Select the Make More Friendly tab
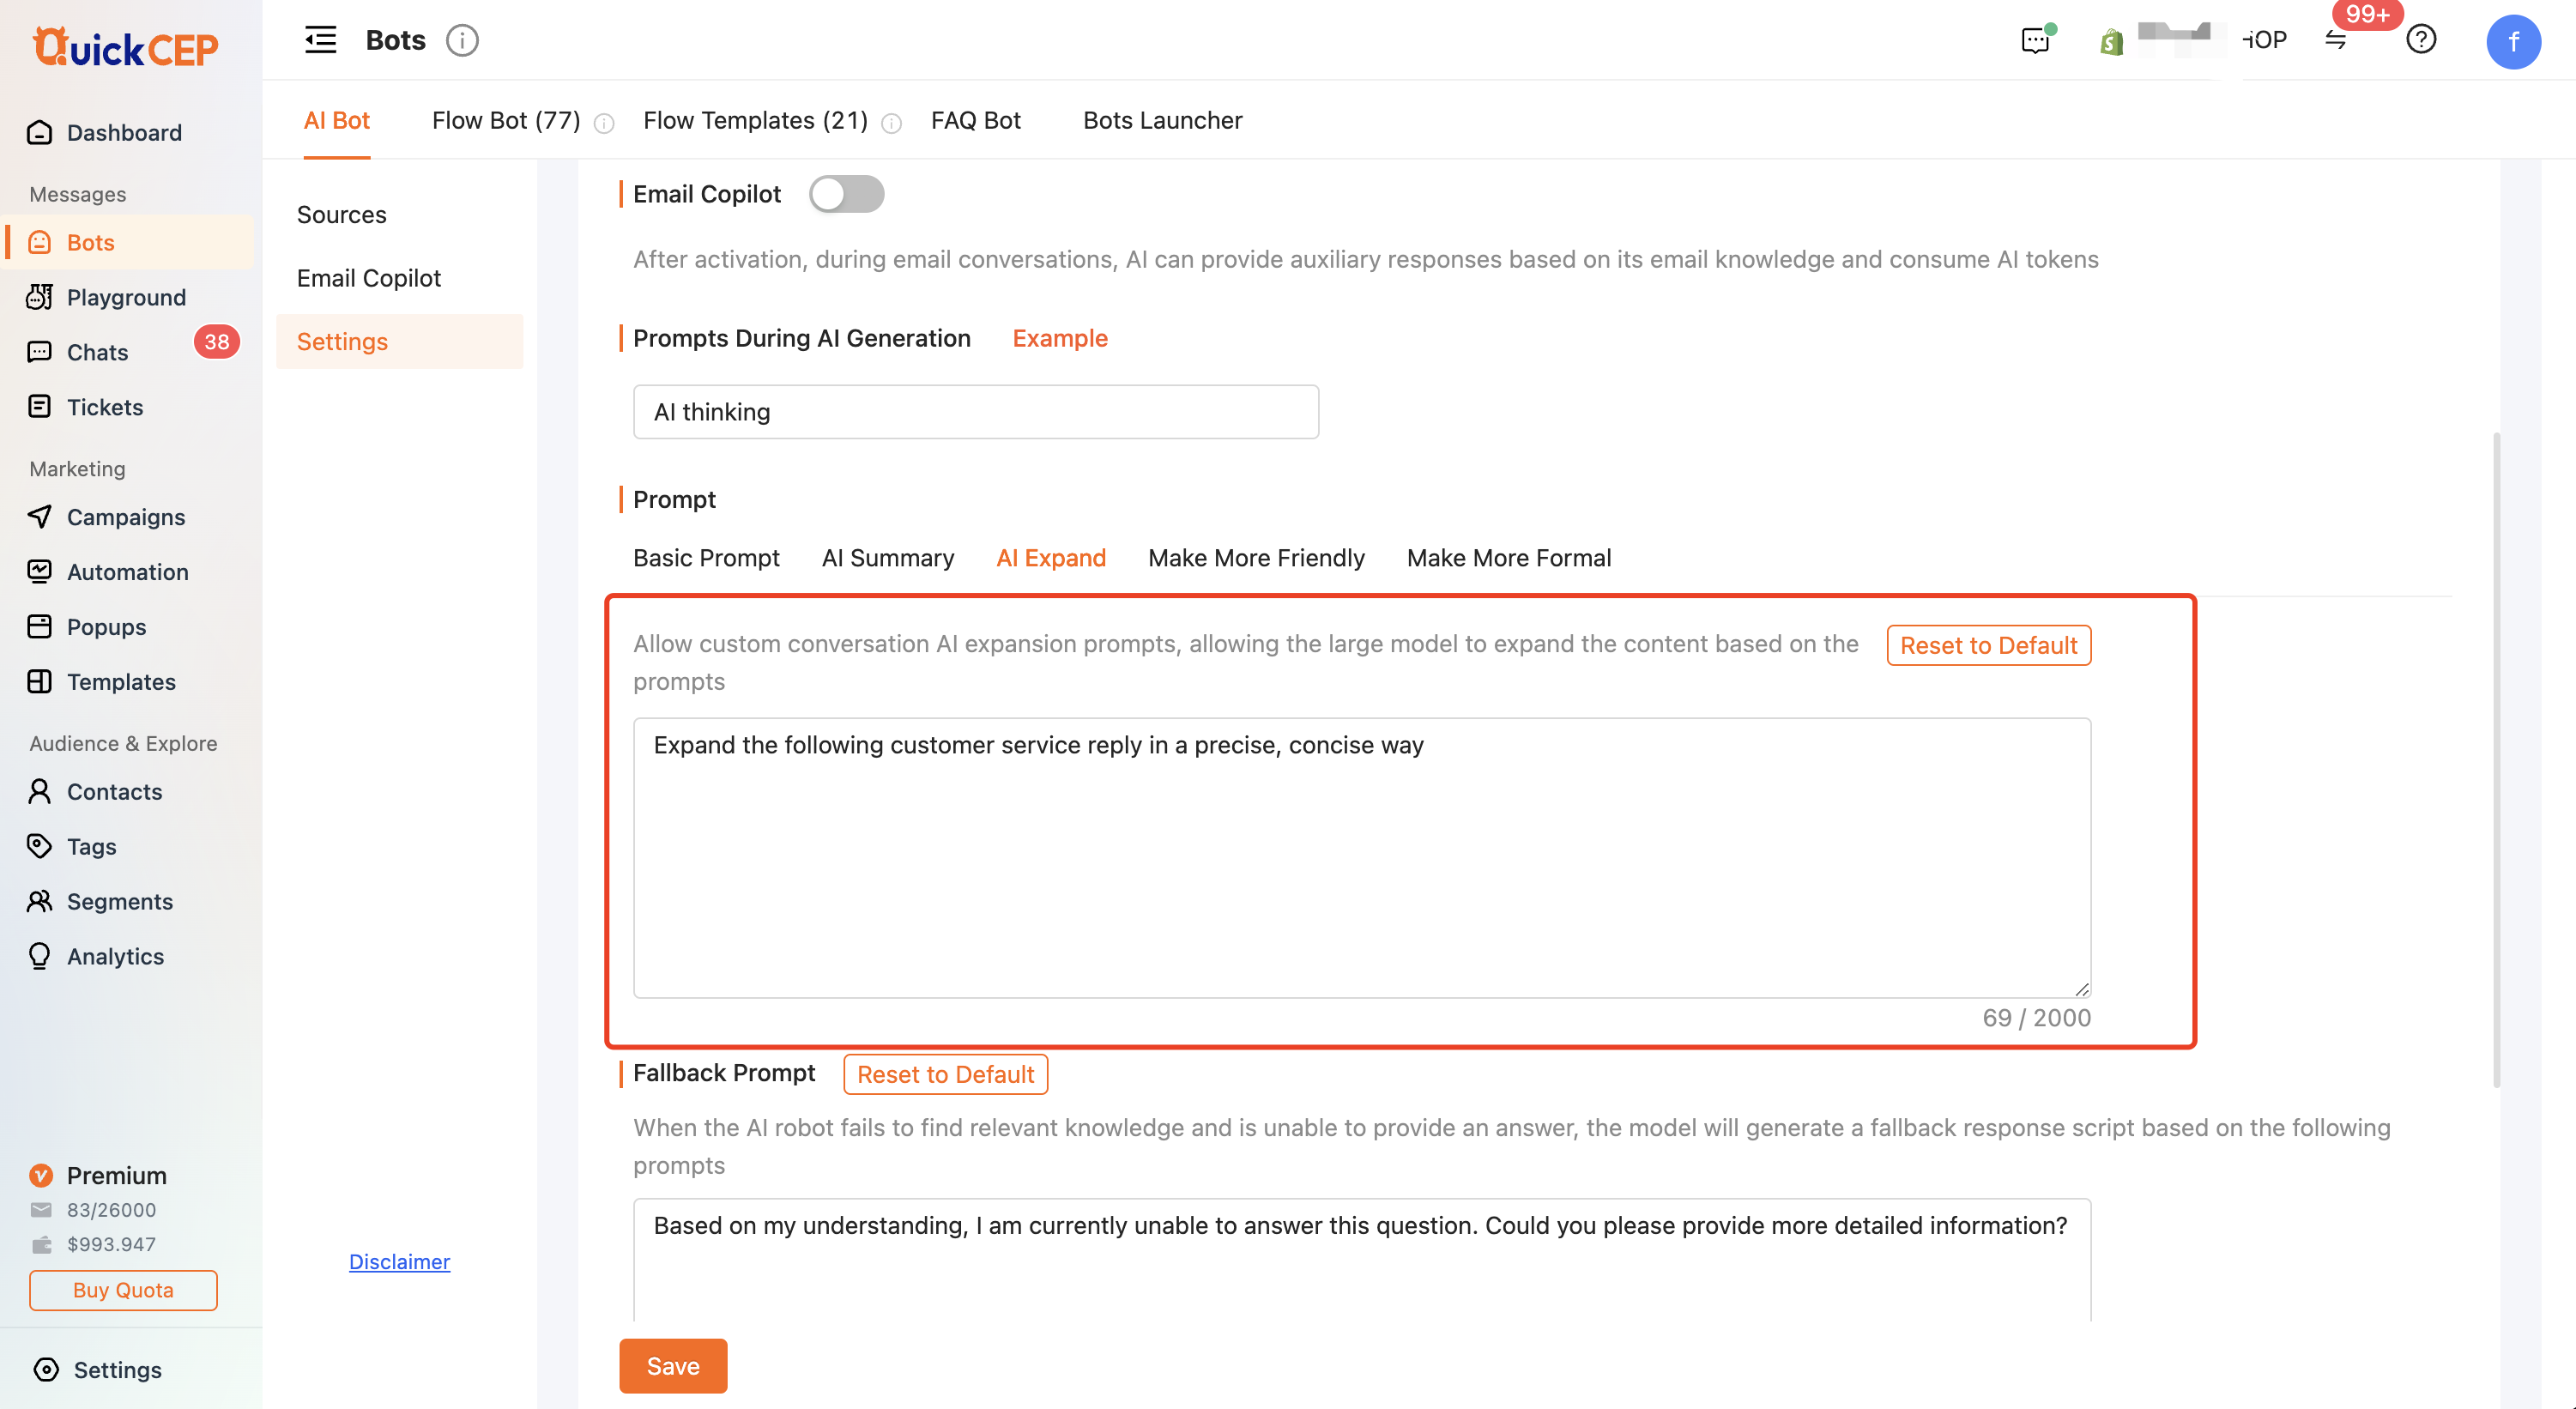This screenshot has height=1409, width=2576. click(x=1256, y=558)
